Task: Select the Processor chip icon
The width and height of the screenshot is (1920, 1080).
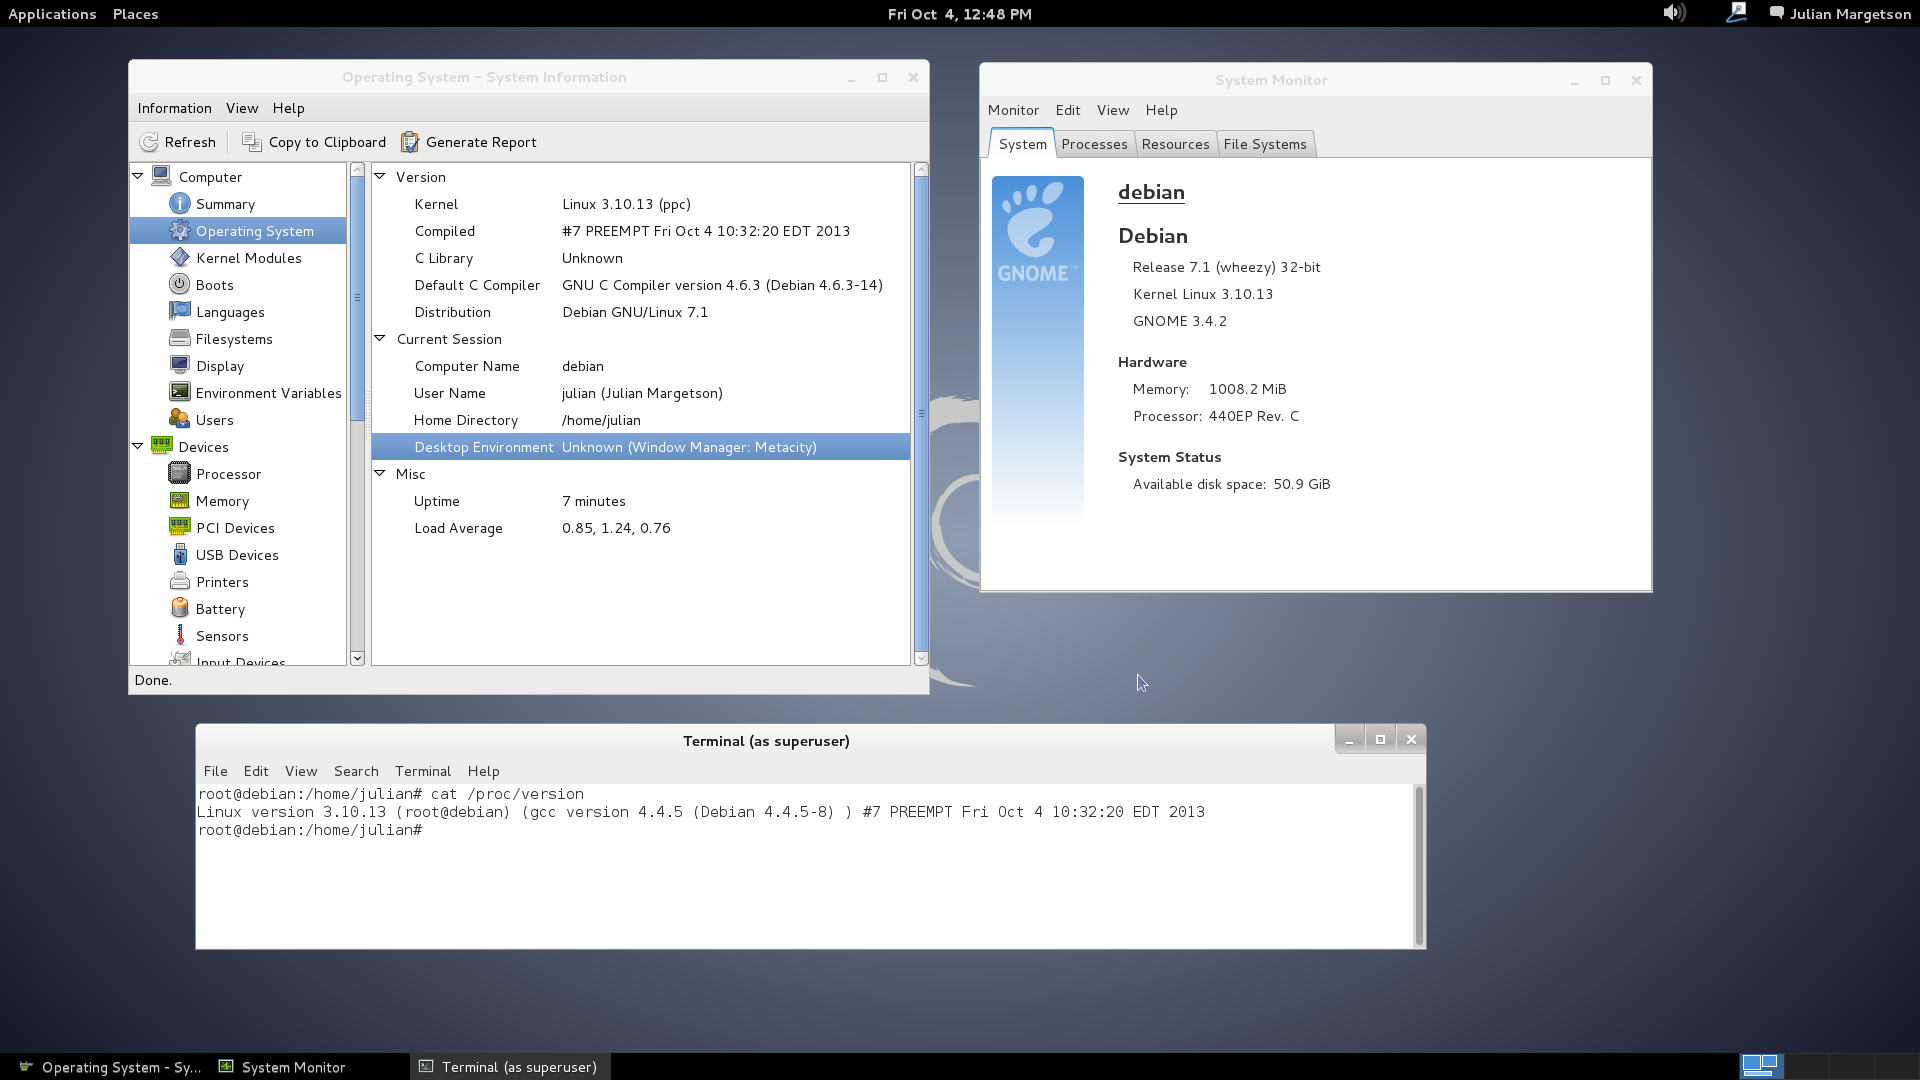Action: coord(180,474)
